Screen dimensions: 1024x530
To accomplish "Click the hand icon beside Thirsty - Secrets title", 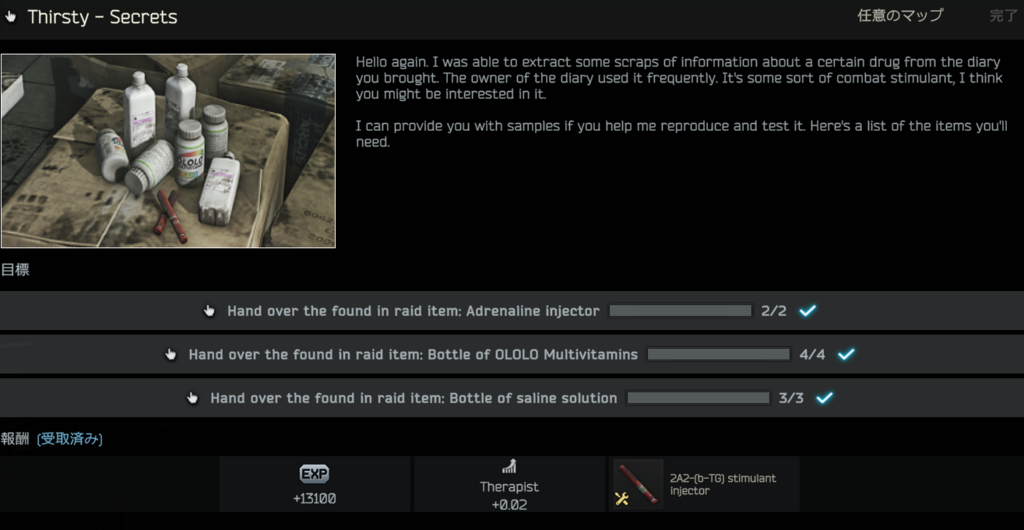I will coord(10,17).
